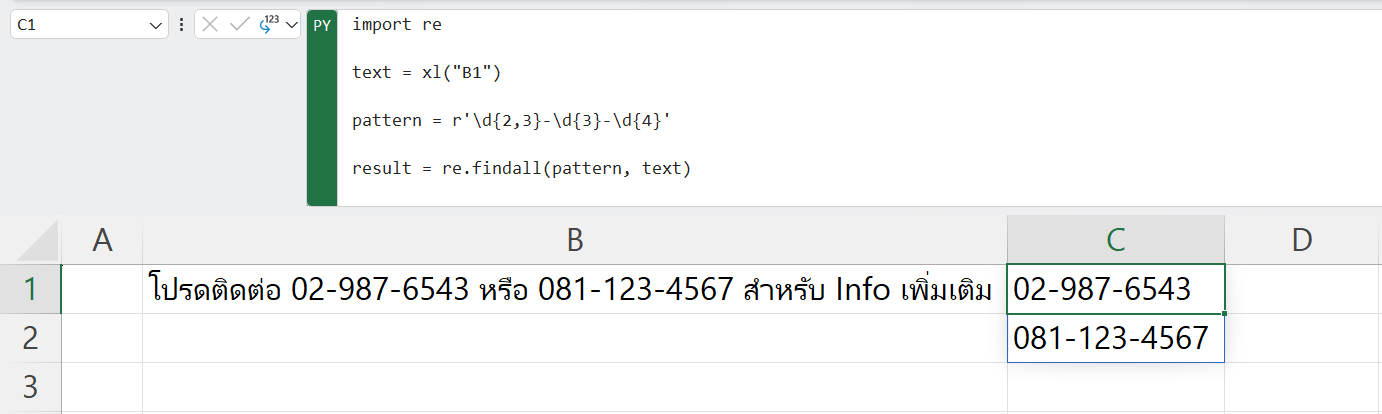Click the three-dot Name Box resize handle

coord(181,25)
